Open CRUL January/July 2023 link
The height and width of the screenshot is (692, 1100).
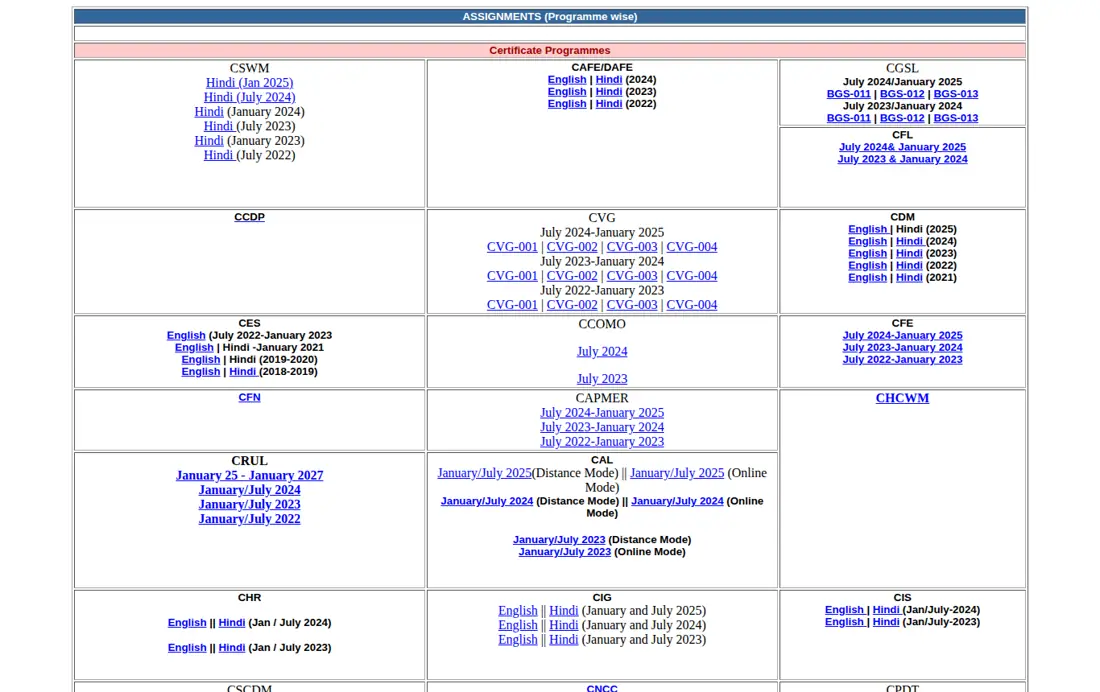pos(249,505)
